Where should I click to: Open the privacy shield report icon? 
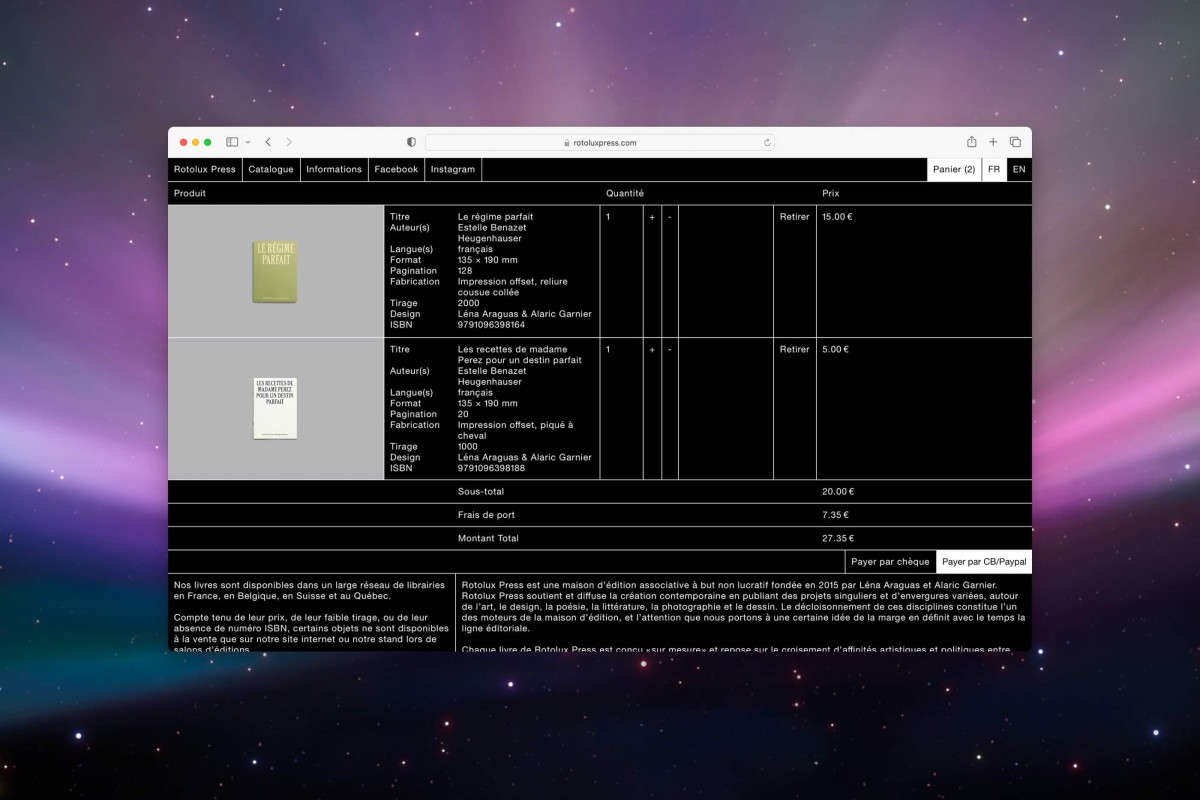[411, 142]
